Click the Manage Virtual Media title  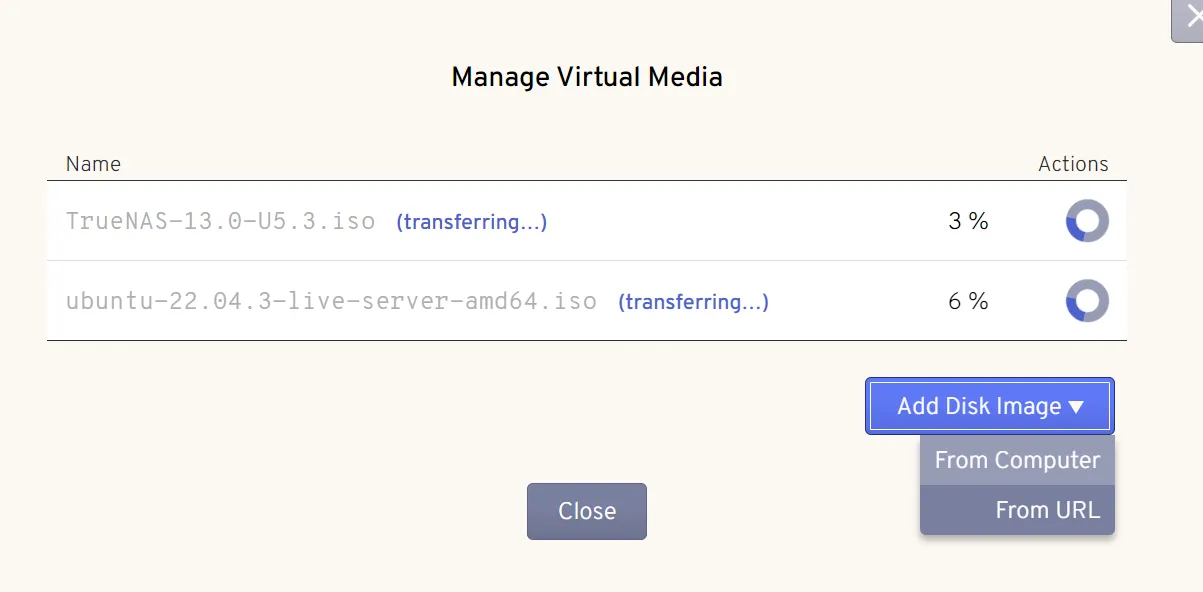[x=587, y=77]
